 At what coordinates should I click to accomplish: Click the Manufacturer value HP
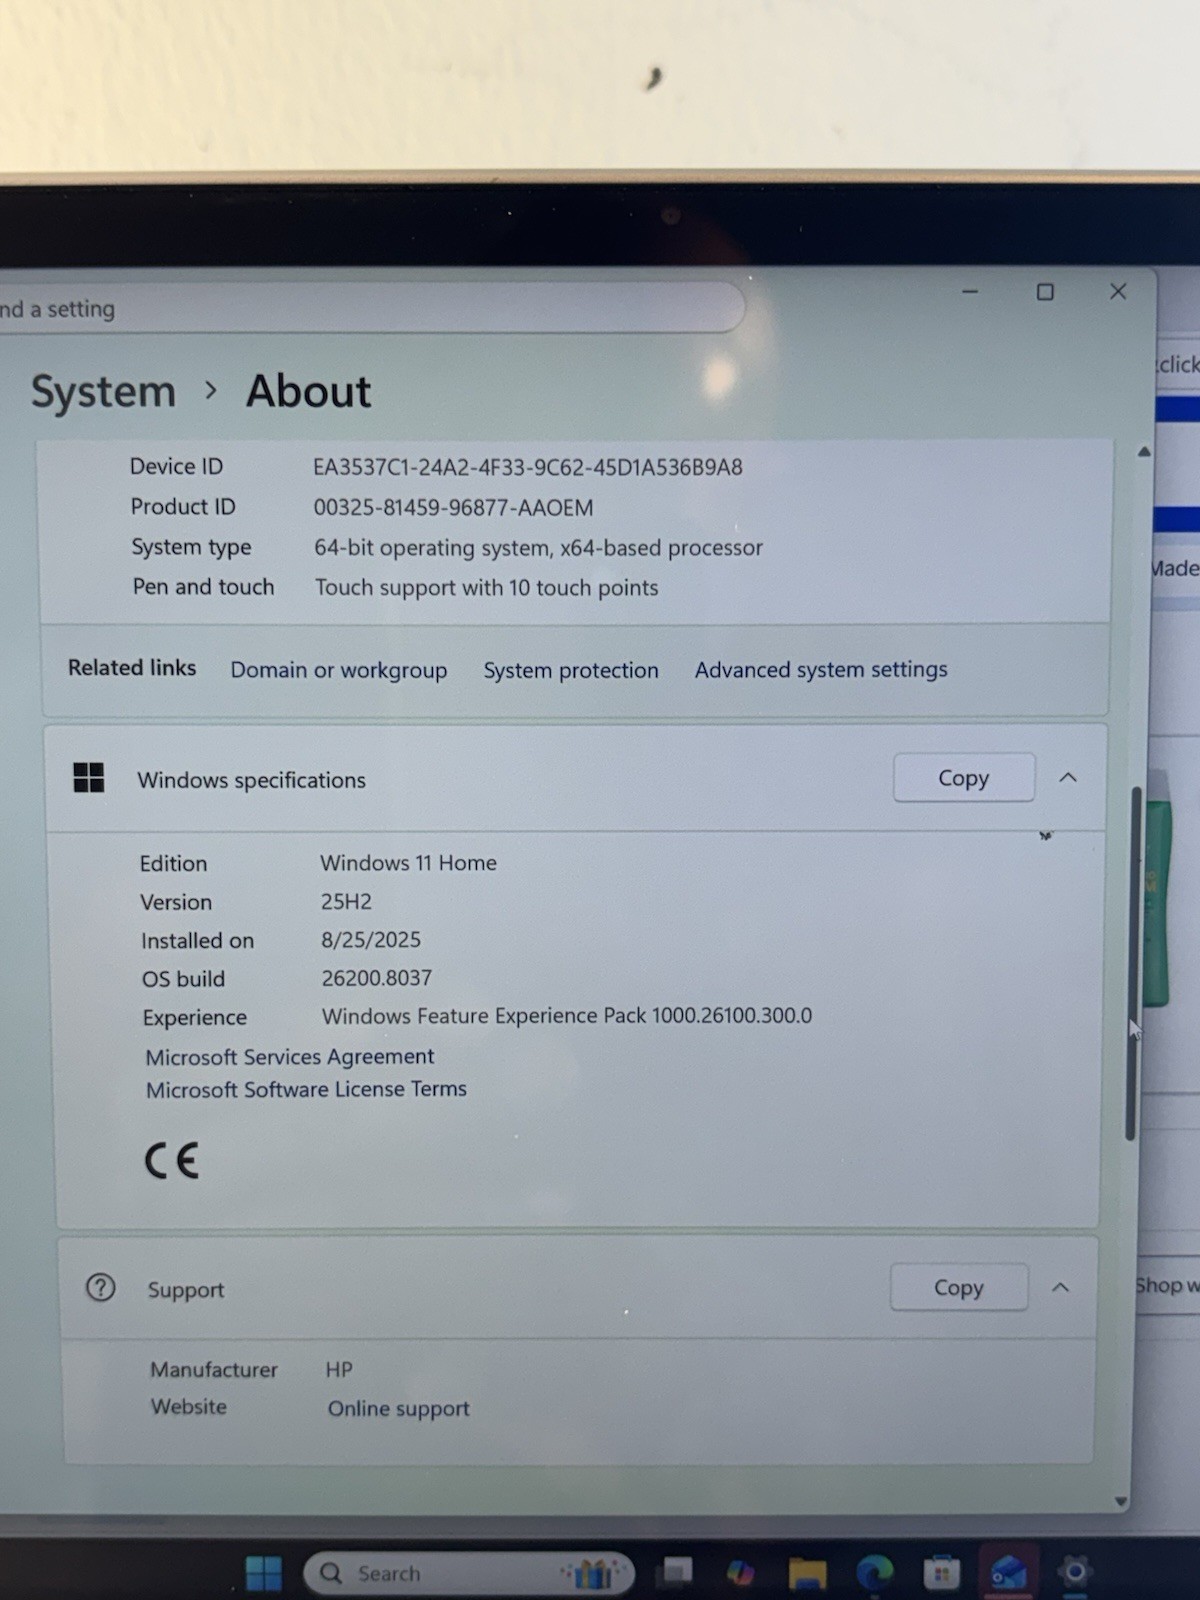coord(339,1369)
